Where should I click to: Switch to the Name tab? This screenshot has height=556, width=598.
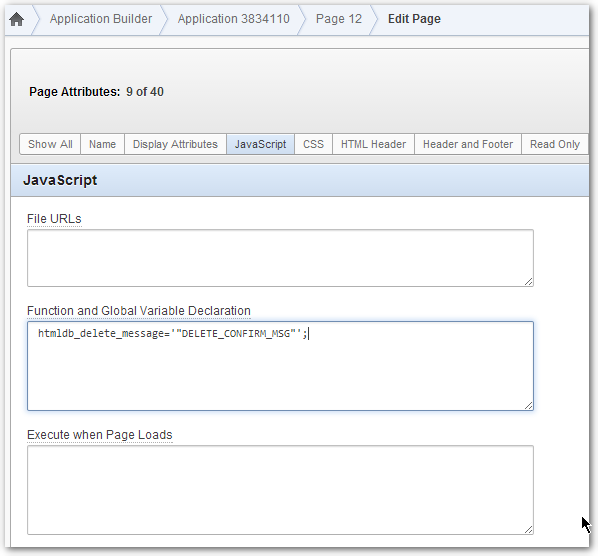(x=102, y=144)
